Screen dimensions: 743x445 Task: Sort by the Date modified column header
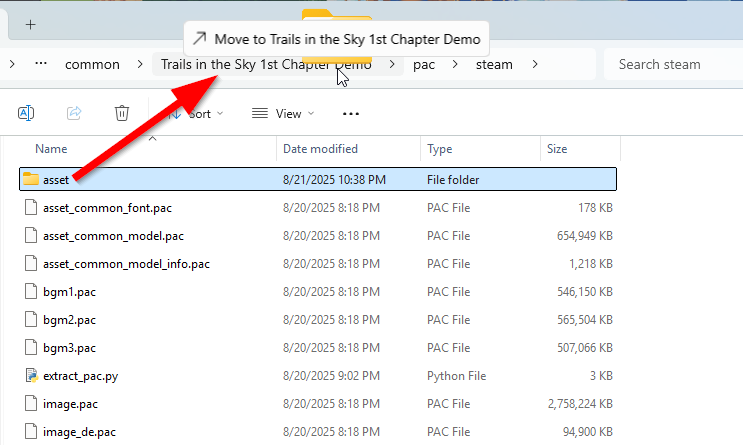coord(320,149)
